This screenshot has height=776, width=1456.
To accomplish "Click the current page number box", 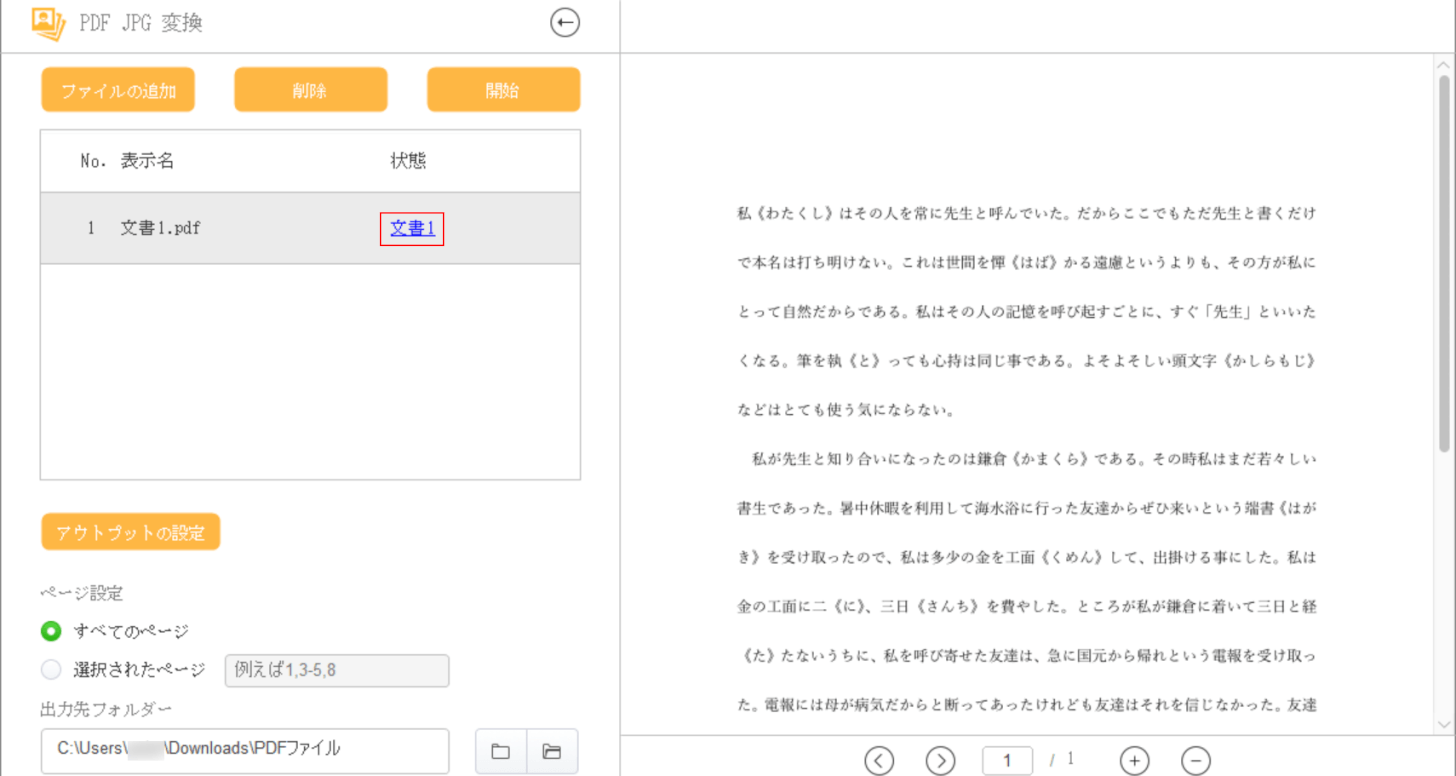I will click(x=1008, y=761).
